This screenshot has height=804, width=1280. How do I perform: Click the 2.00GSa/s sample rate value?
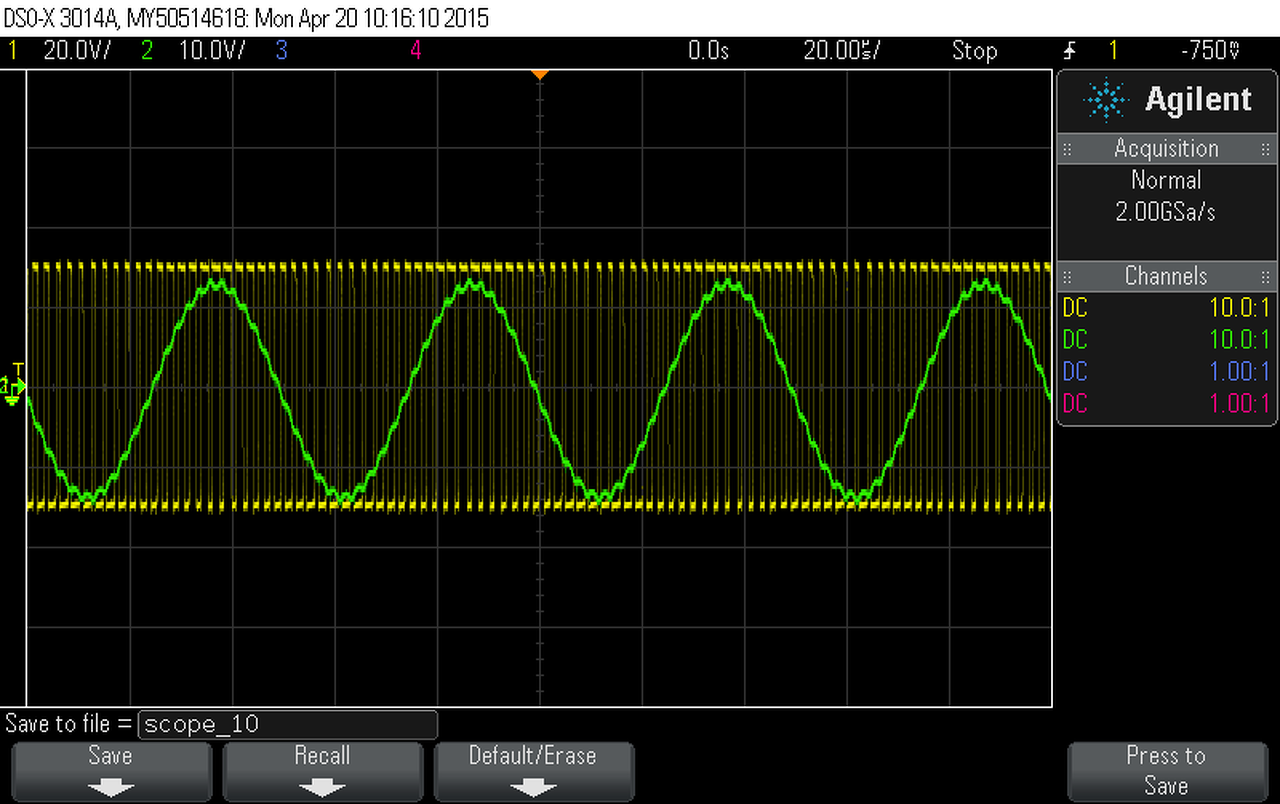1166,211
